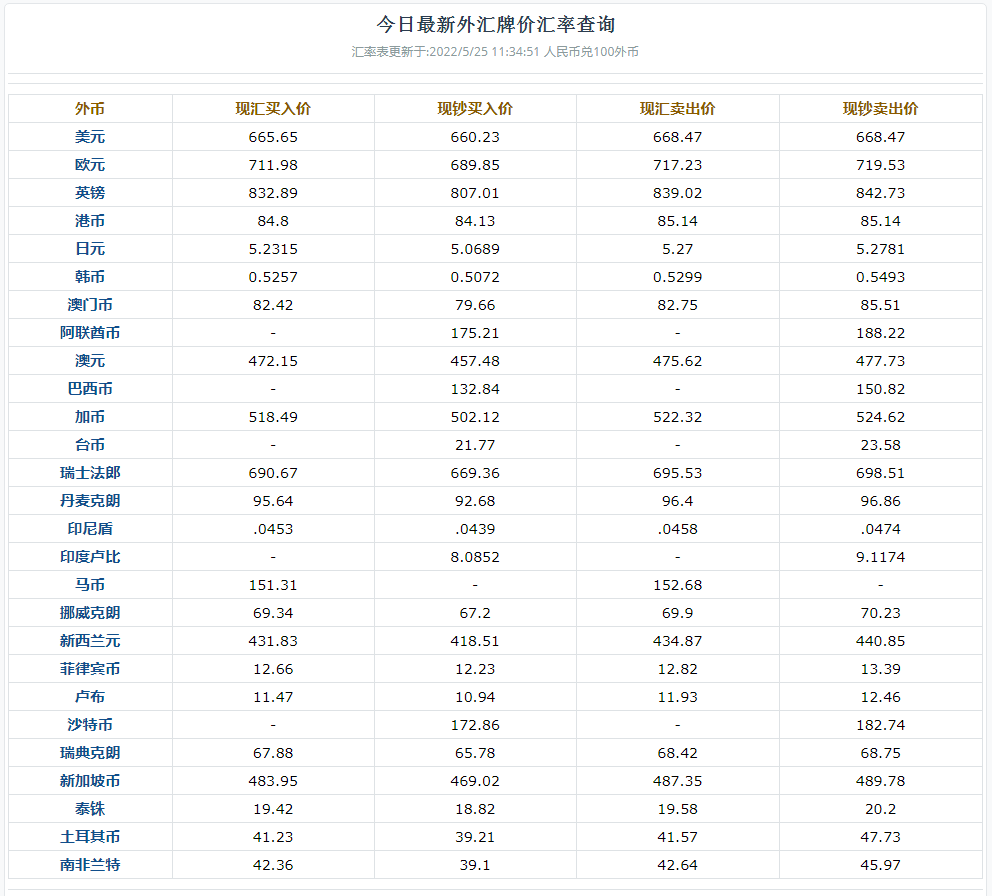Open the 韩币 currency link
This screenshot has height=896, width=992.
tap(90, 277)
